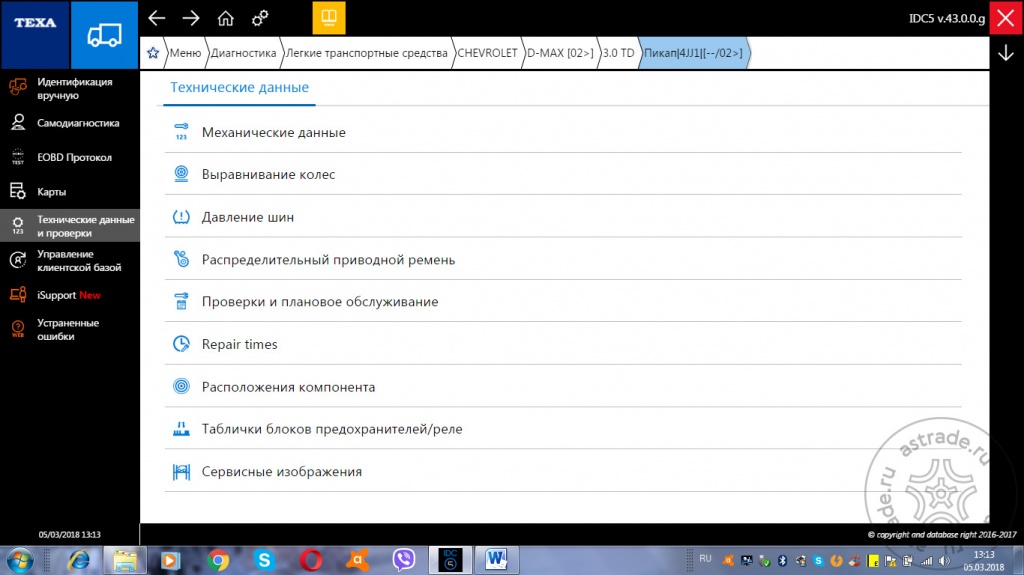Close the IDC5 application

[x=1006, y=18]
